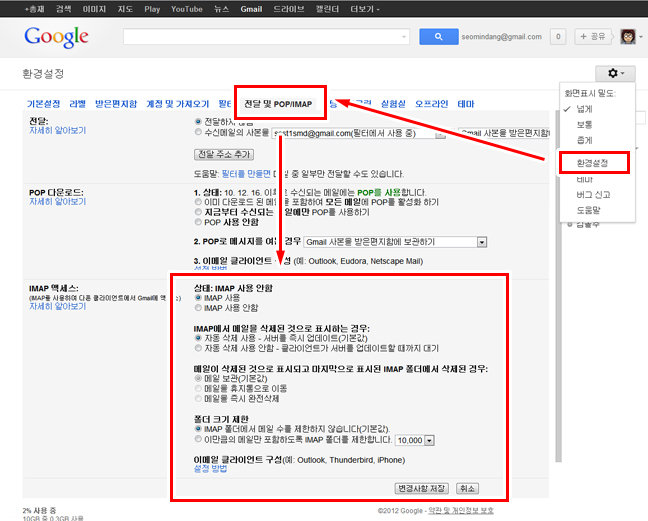Viewport: 648px width, 521px height.
Task: Select 메일을 즉시 완전삭제 radio button
Action: coord(198,398)
